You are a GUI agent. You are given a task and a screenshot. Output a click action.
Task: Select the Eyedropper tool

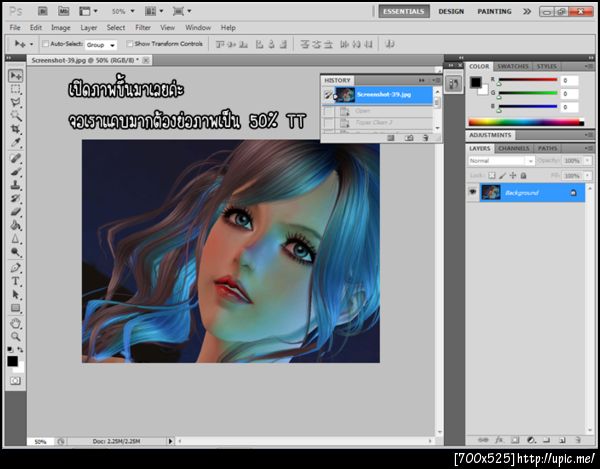pyautogui.click(x=15, y=143)
